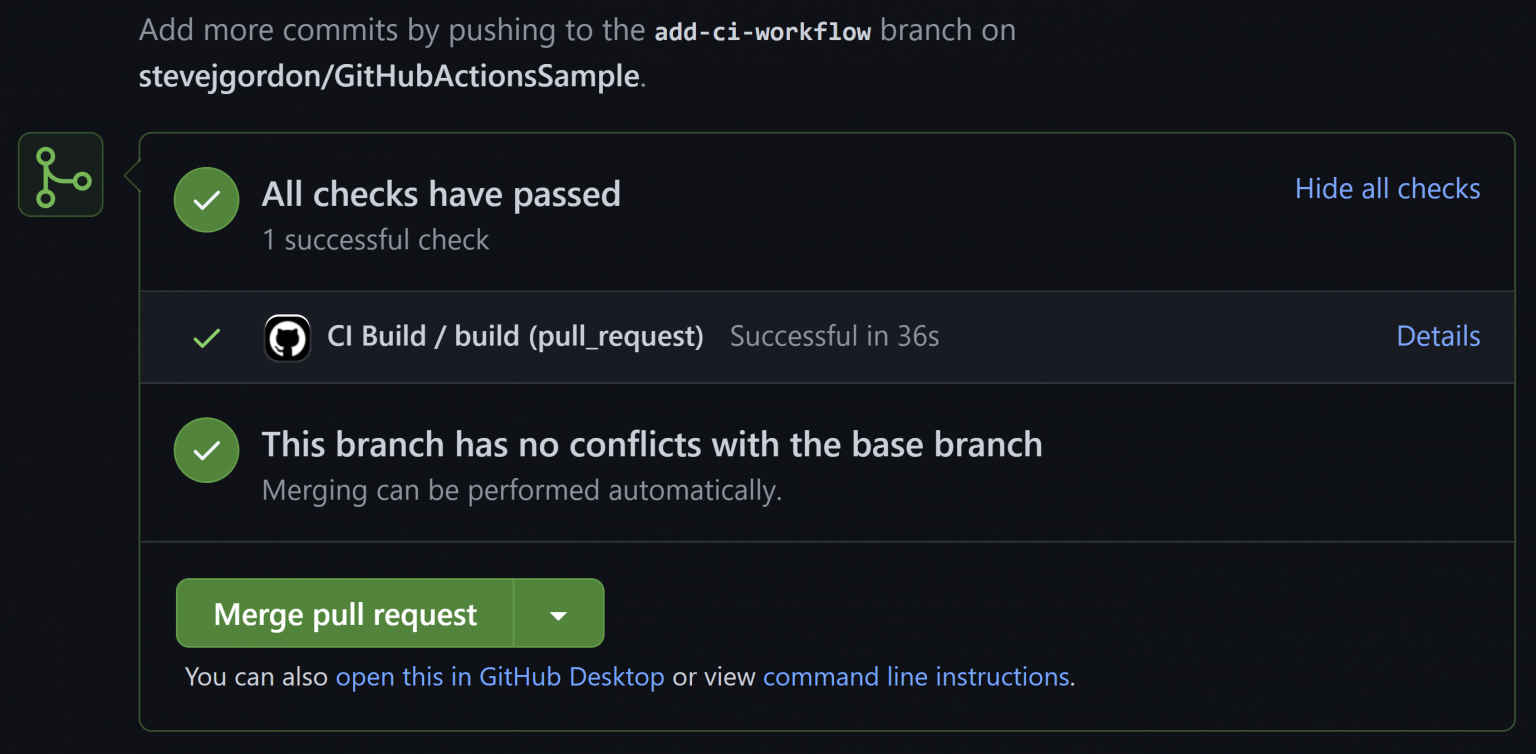Select the add-ci-workflow branch name

pyautogui.click(x=763, y=30)
